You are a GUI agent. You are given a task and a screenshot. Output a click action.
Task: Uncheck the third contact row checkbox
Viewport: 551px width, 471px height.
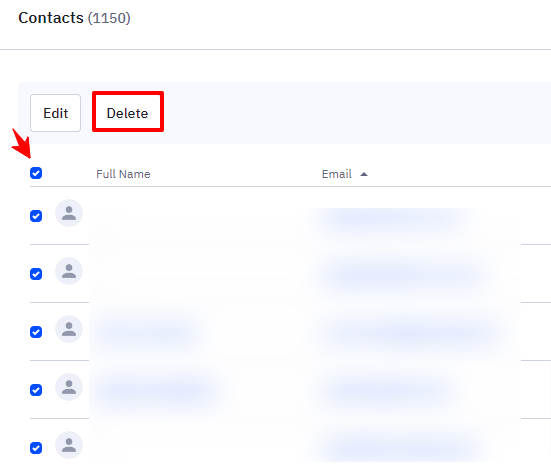[x=36, y=332]
